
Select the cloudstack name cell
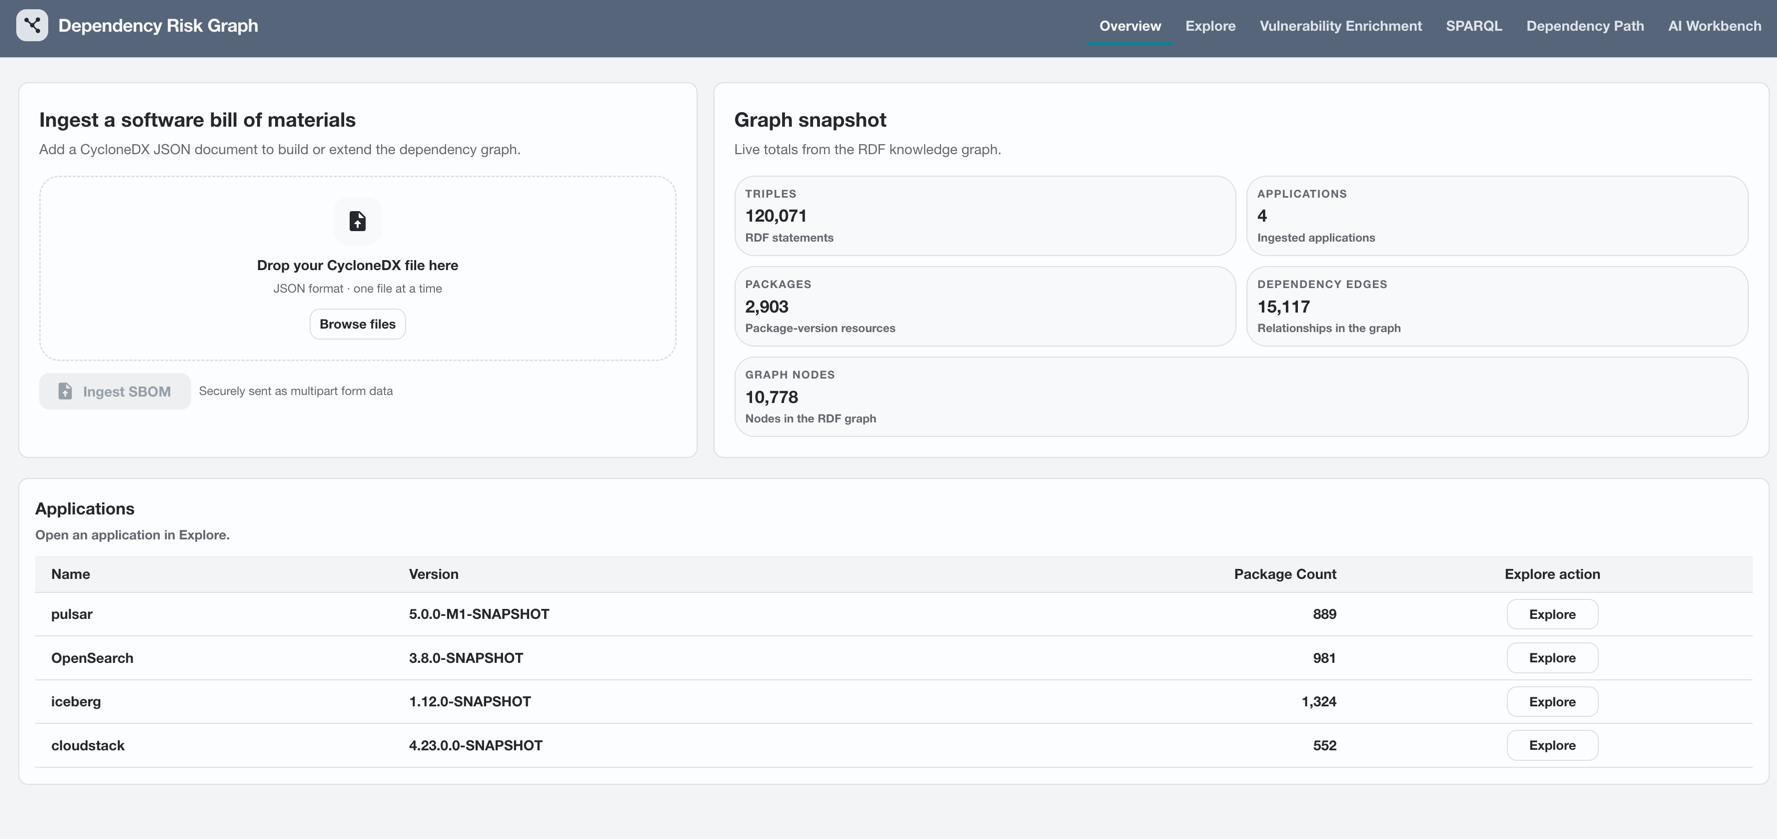(x=88, y=745)
